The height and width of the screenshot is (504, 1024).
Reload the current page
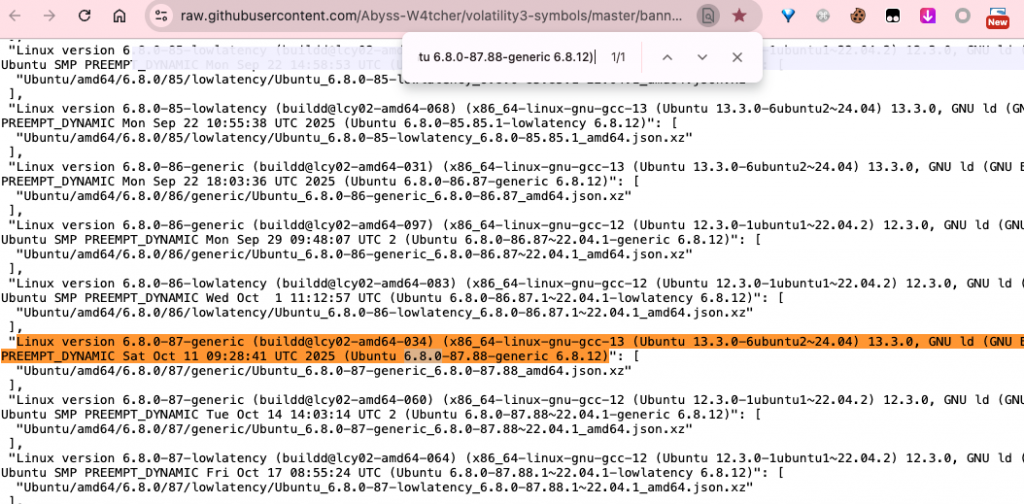84,16
